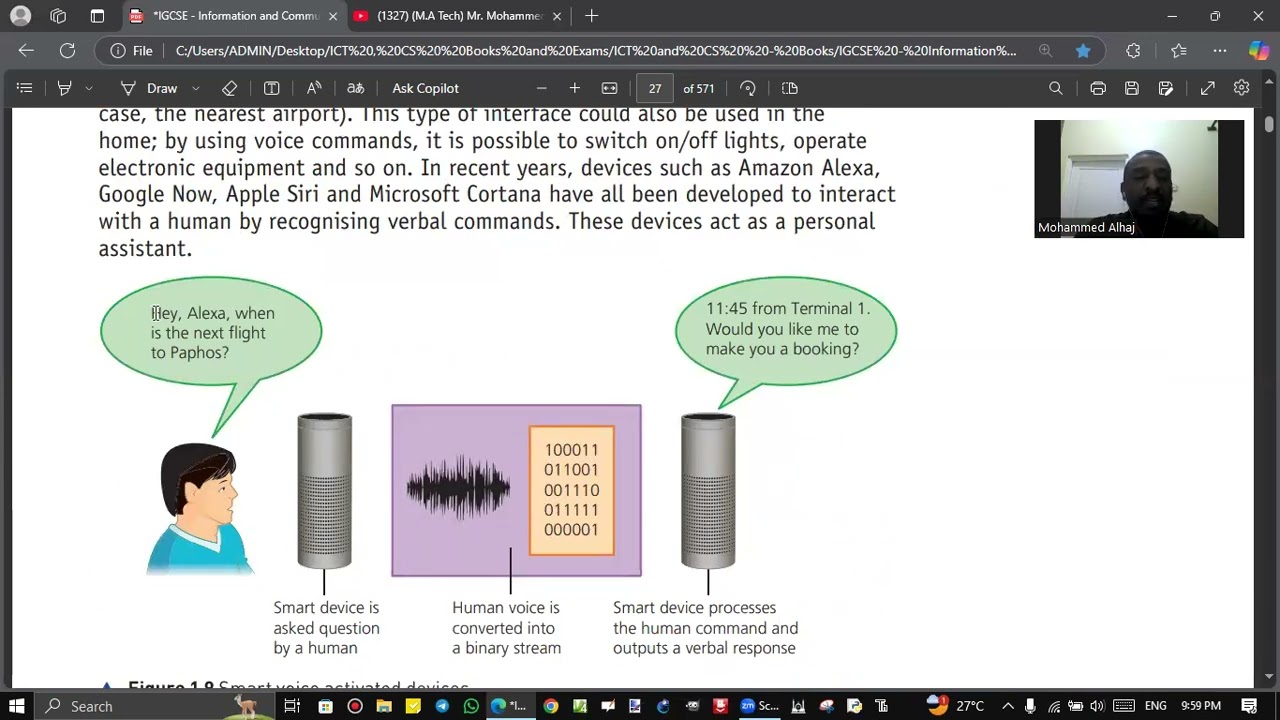Open PDF viewer settings gear
The image size is (1280, 720).
pos(1241,88)
